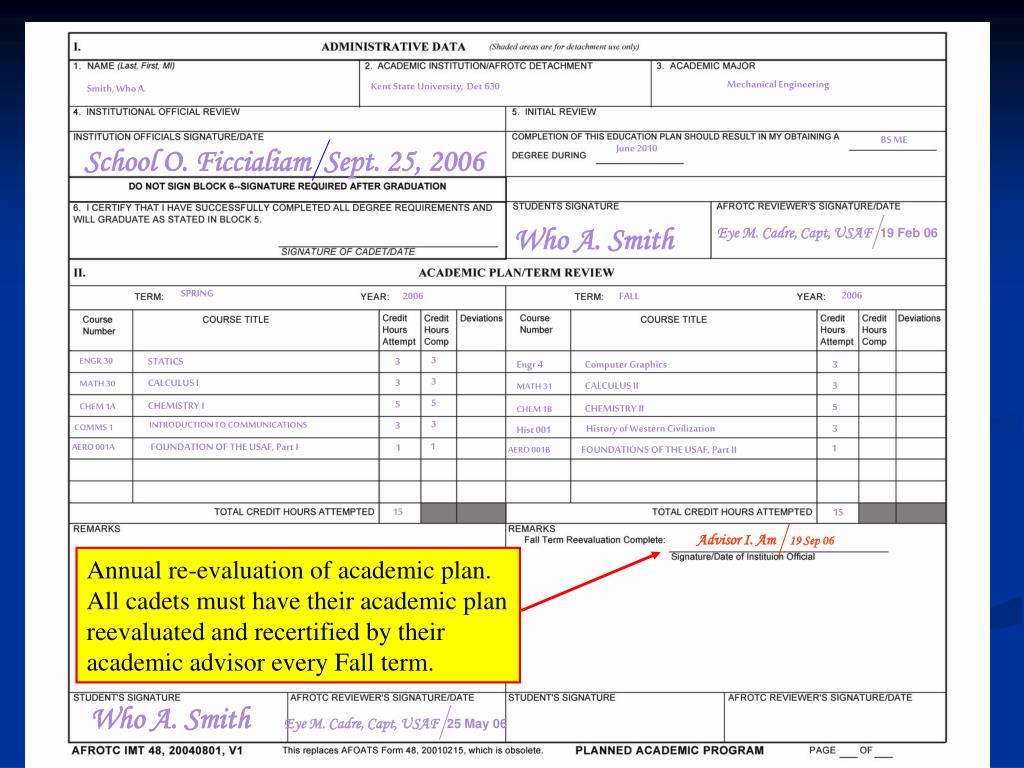Select the 'SPRING' term value
The height and width of the screenshot is (768, 1024).
point(197,293)
